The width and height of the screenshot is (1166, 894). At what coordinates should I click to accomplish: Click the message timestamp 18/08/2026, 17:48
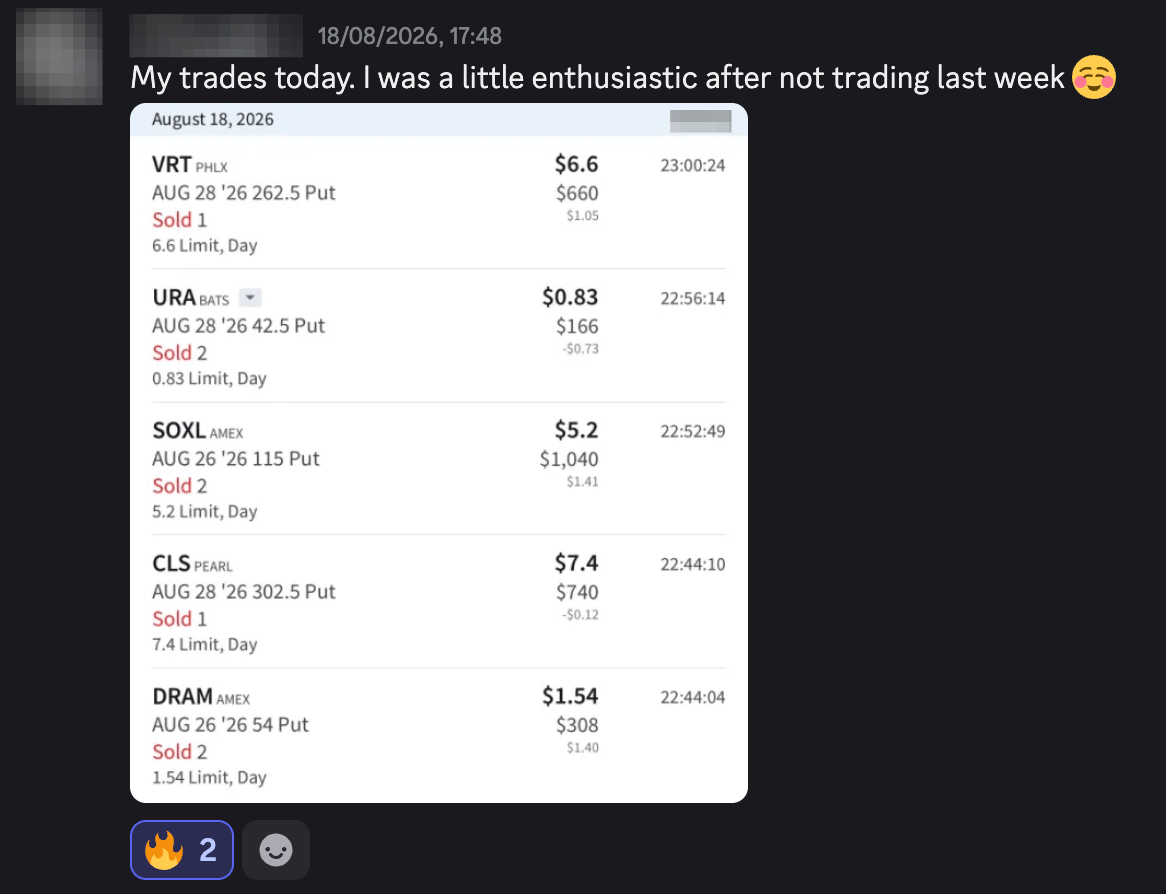410,36
